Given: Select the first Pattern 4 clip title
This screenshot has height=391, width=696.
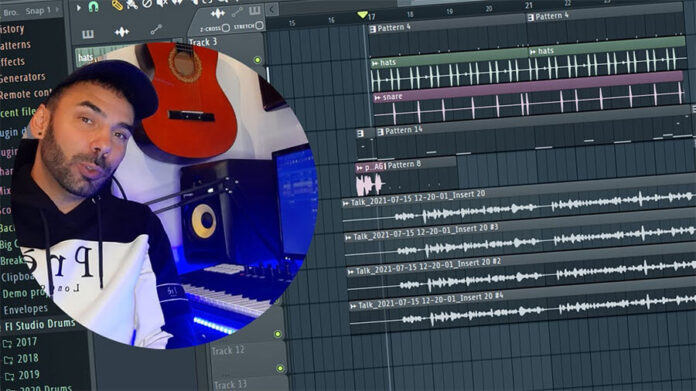Looking at the screenshot, I should [394, 28].
